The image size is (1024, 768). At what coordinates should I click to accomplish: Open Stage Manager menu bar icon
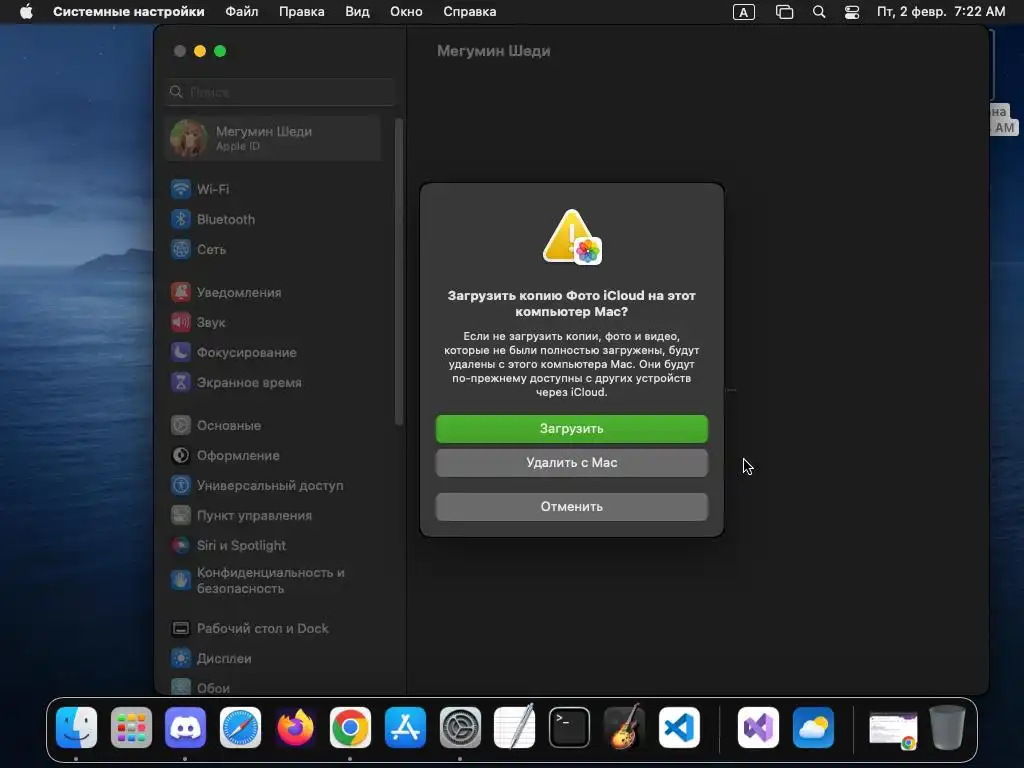pyautogui.click(x=784, y=12)
